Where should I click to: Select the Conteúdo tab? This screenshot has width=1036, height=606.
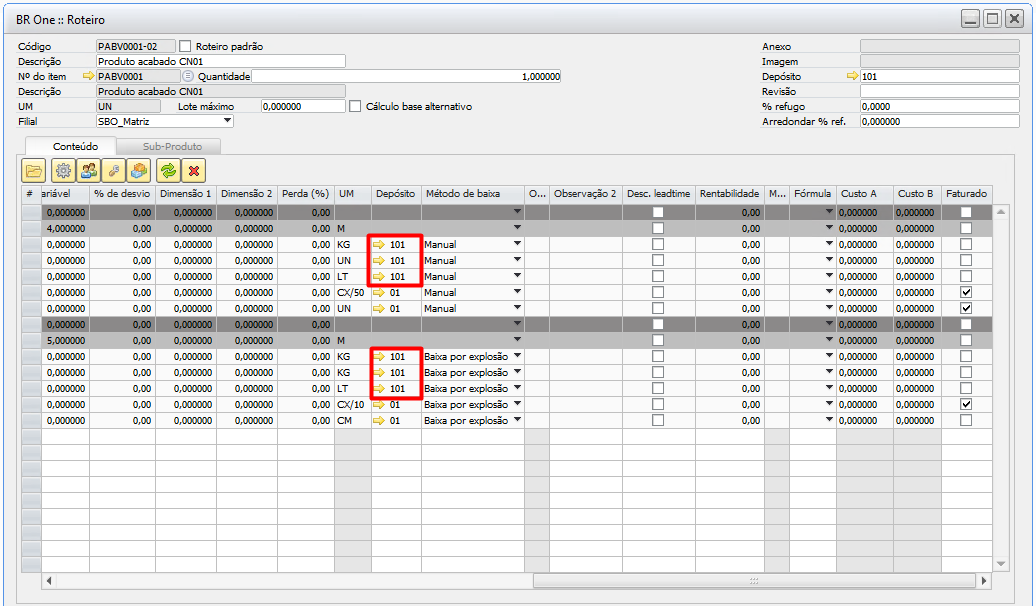75,146
